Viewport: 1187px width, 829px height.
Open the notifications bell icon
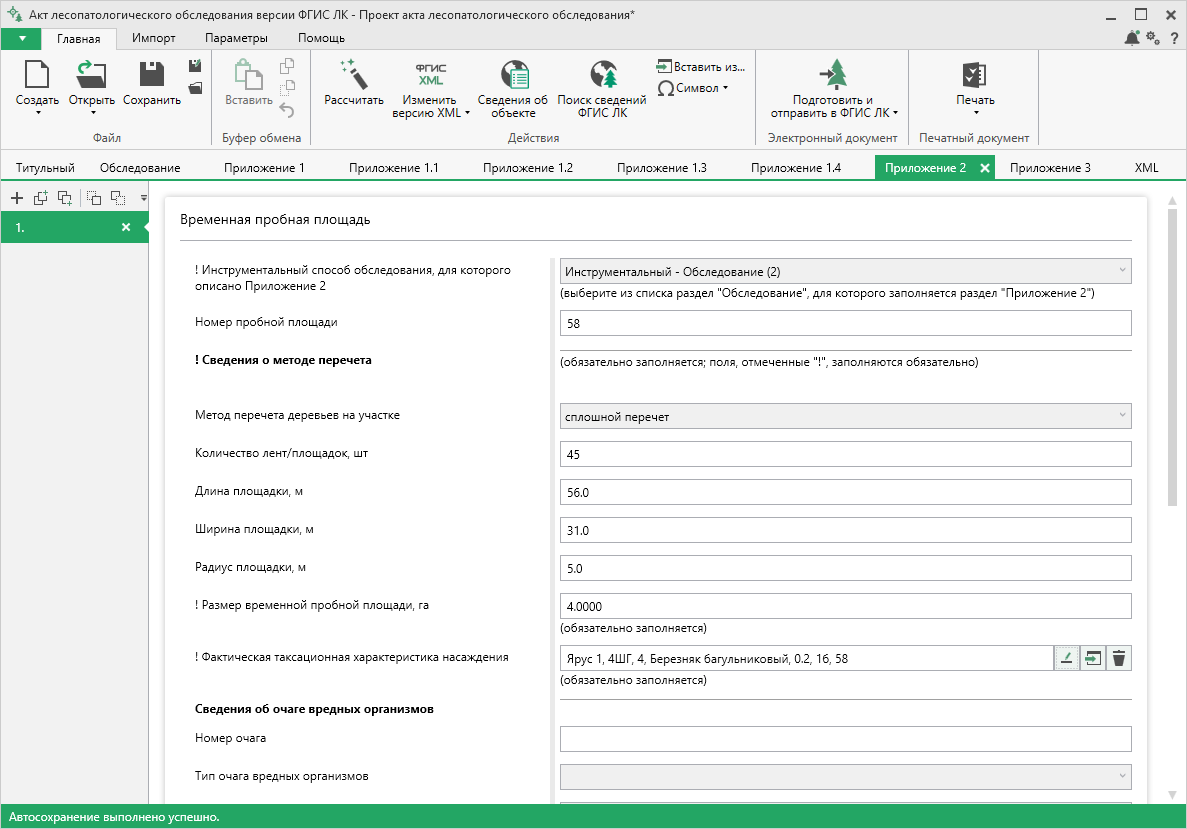(1132, 38)
